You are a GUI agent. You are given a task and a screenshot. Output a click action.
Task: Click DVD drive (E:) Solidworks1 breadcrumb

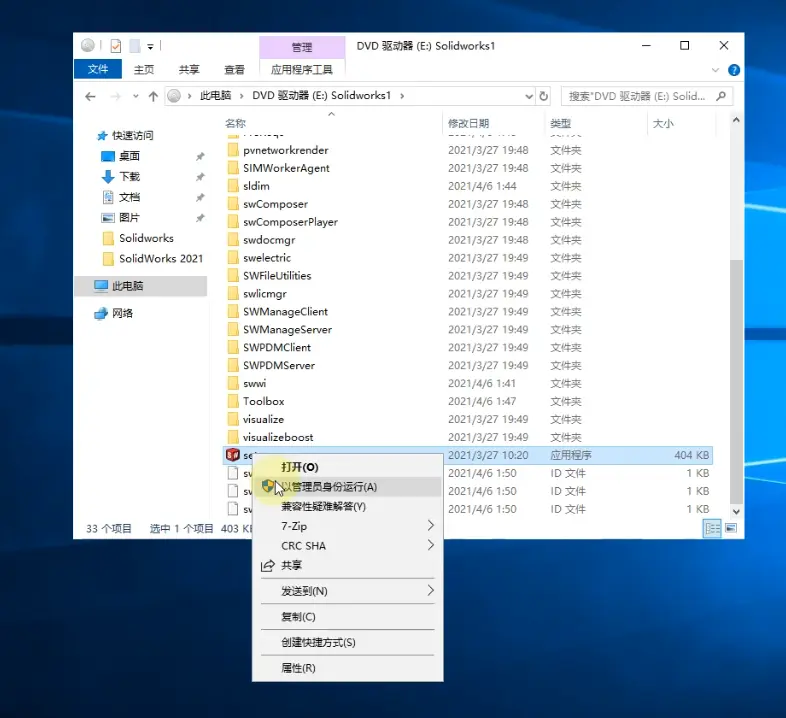(321, 96)
